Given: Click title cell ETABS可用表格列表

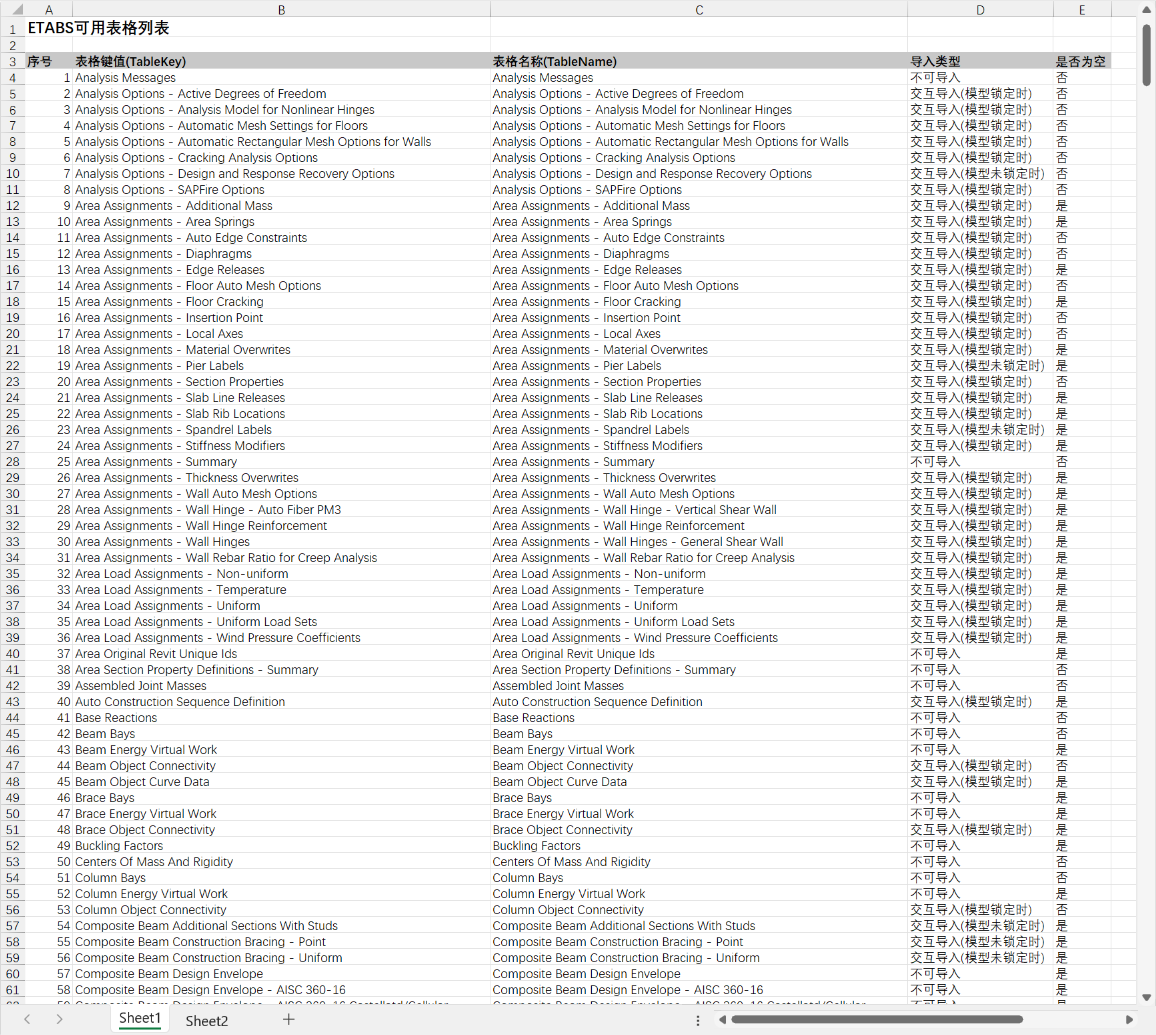Looking at the screenshot, I should (98, 28).
